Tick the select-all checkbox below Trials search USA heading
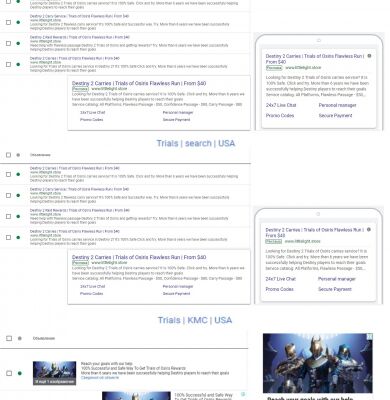The height and width of the screenshot is (400, 390). pyautogui.click(x=9, y=155)
